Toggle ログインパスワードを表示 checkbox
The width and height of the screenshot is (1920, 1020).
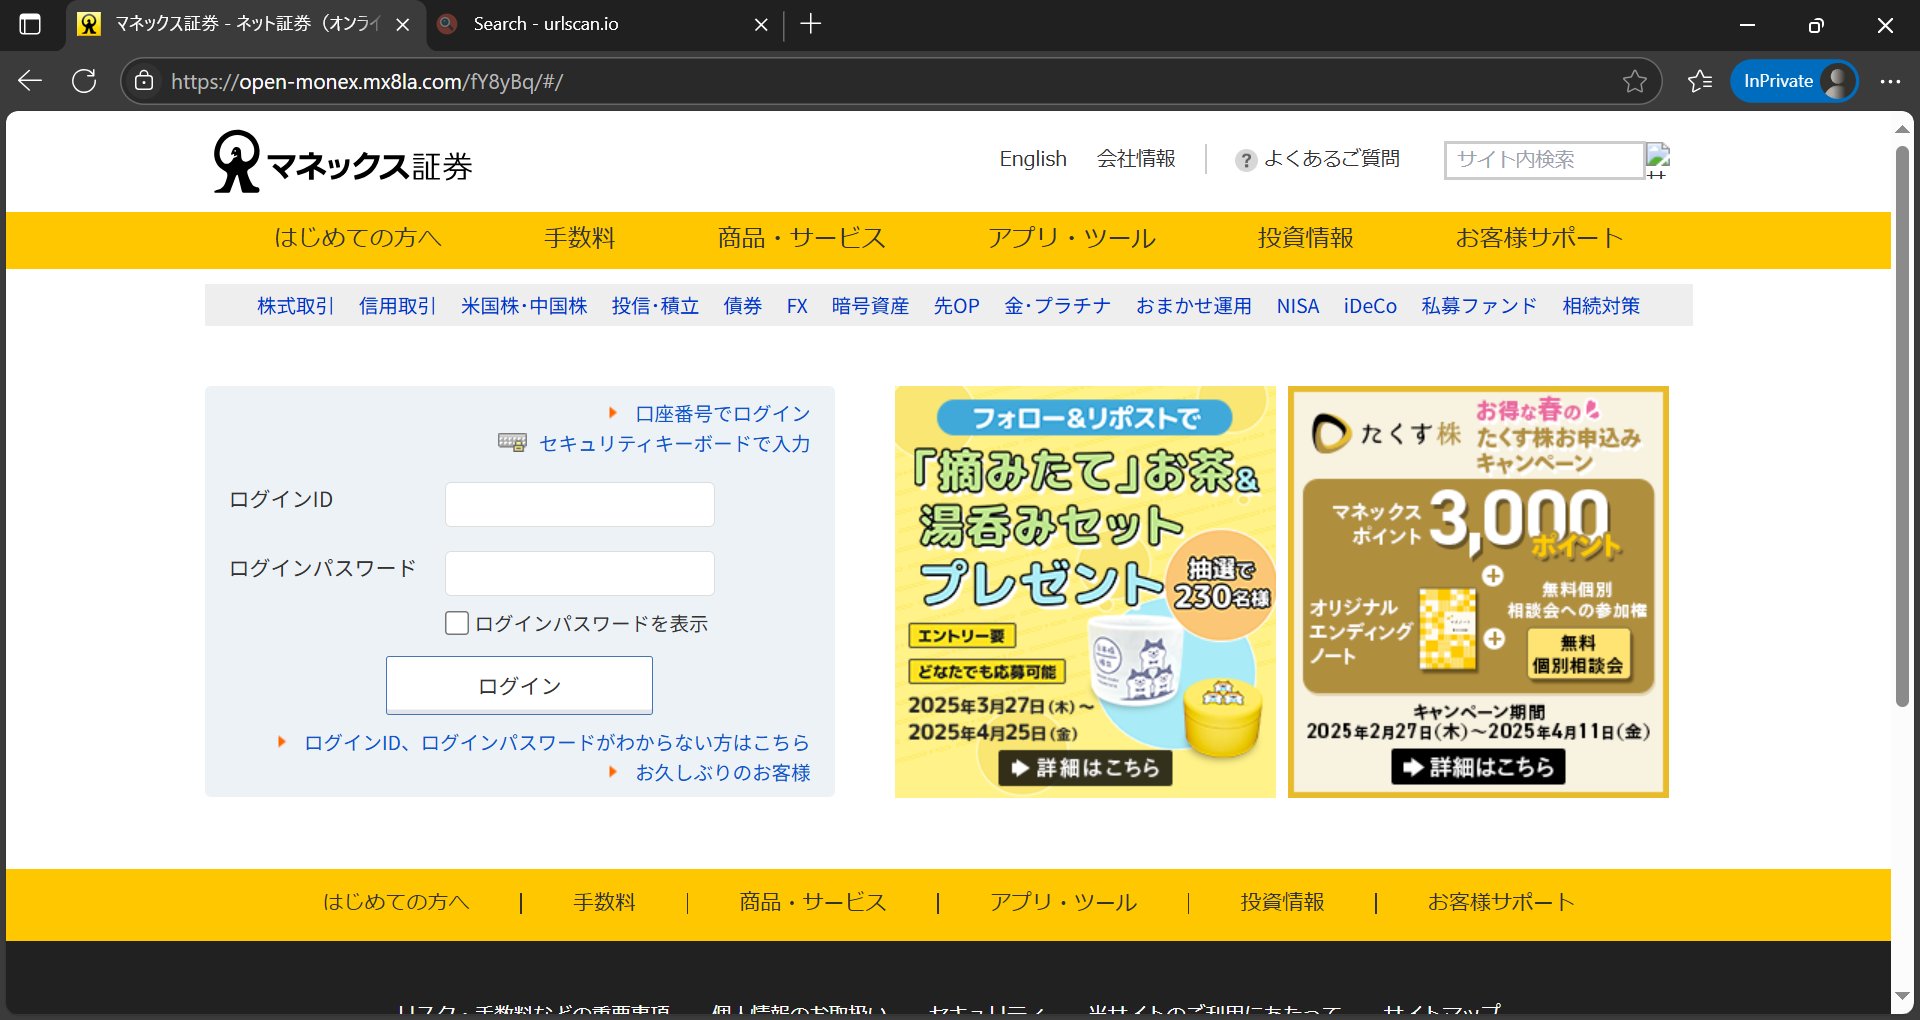tap(456, 623)
